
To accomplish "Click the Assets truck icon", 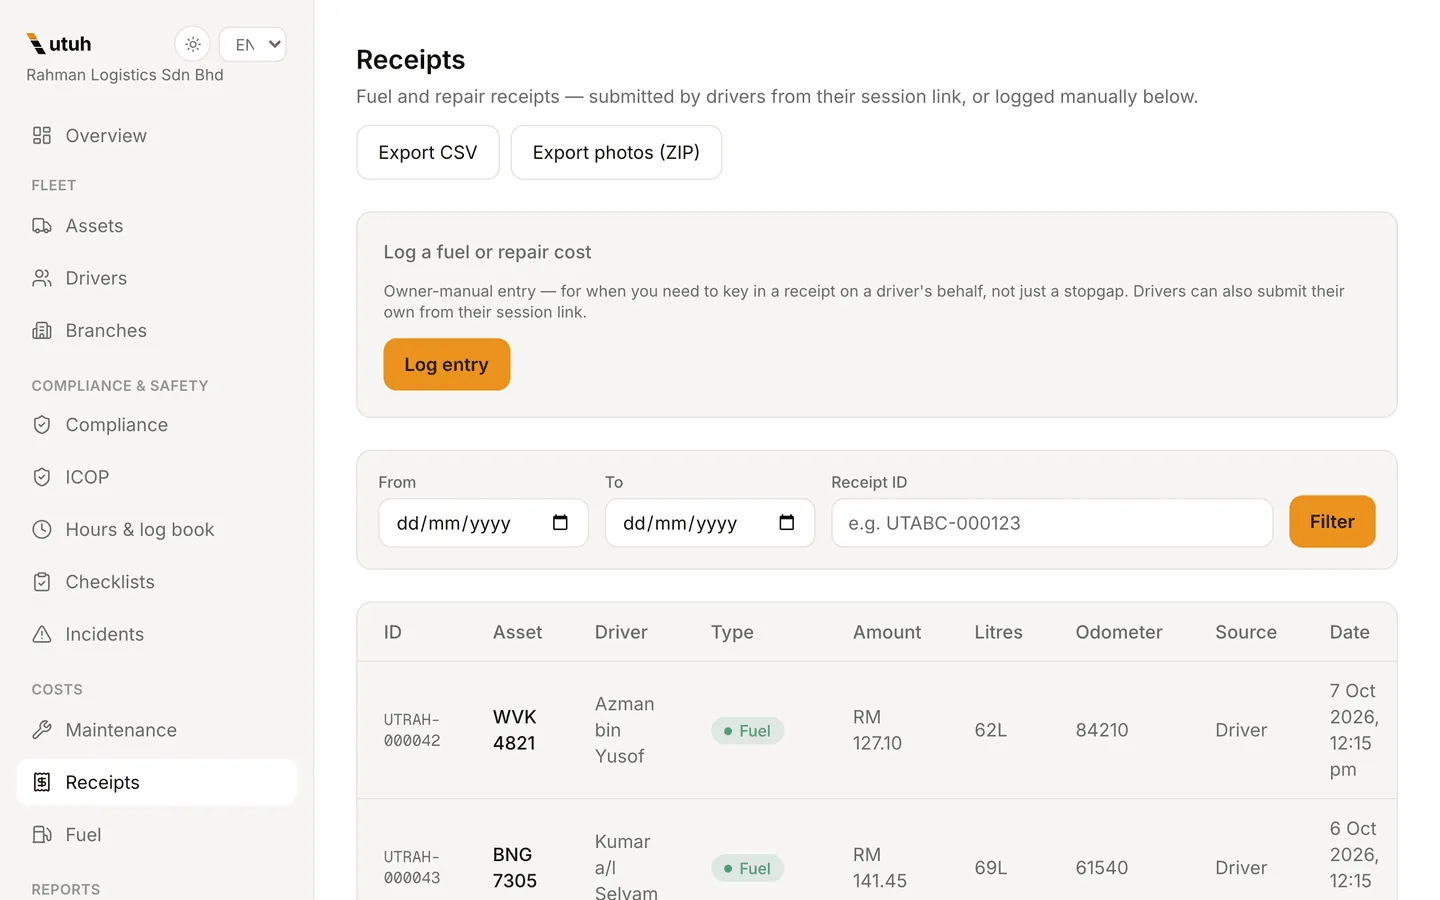I will coord(42,226).
